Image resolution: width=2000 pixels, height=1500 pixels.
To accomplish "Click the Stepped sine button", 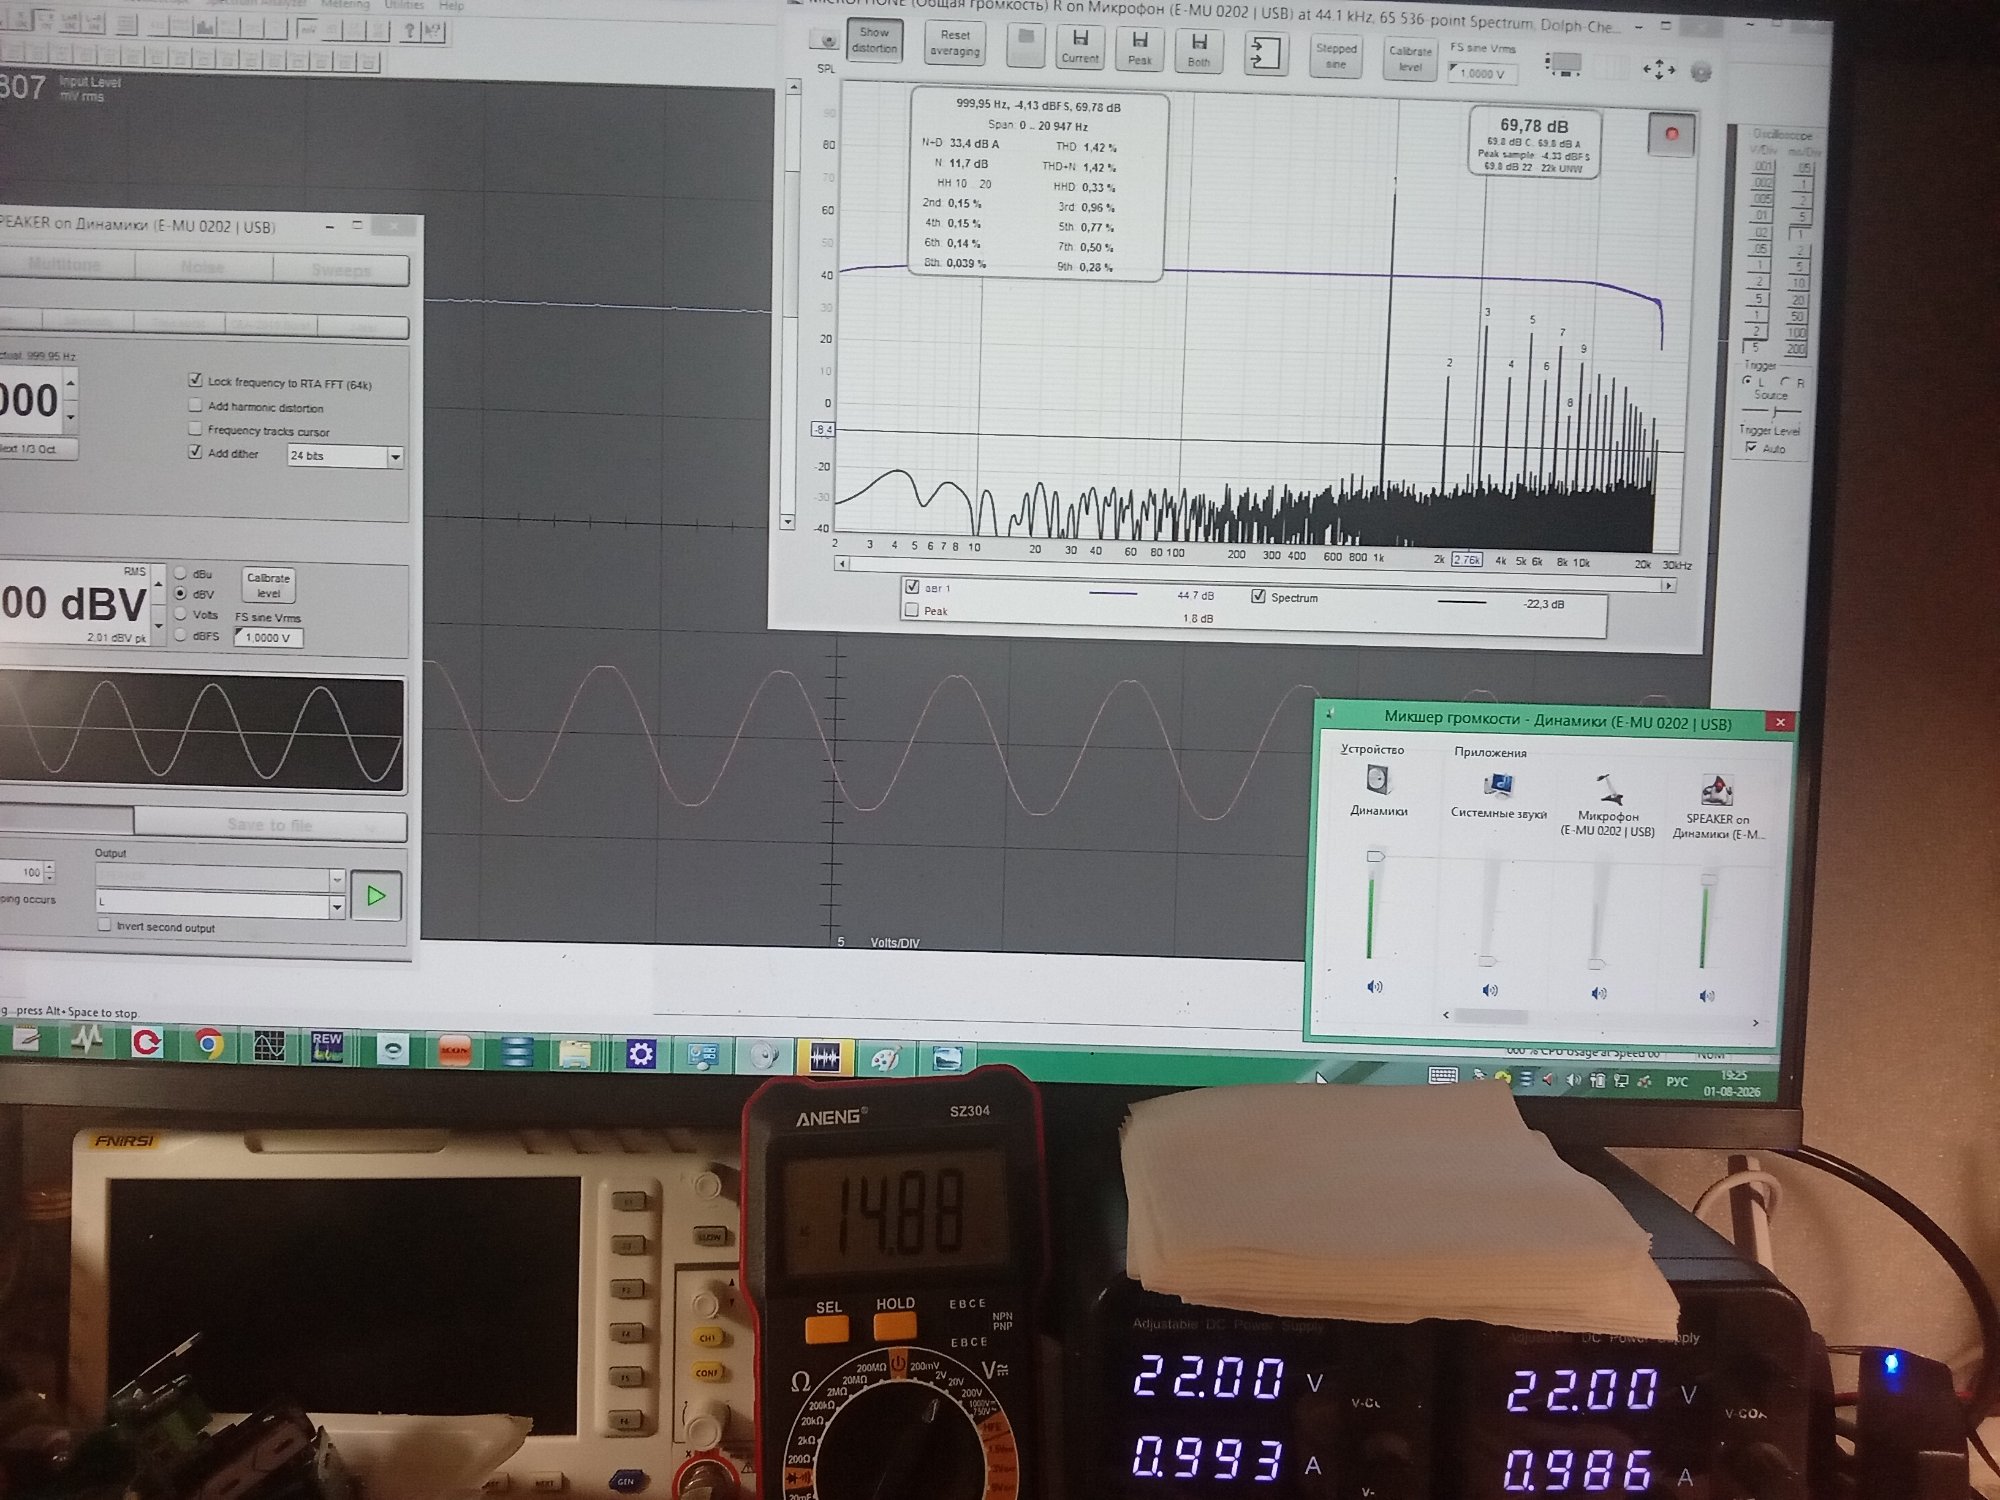I will [x=1336, y=56].
